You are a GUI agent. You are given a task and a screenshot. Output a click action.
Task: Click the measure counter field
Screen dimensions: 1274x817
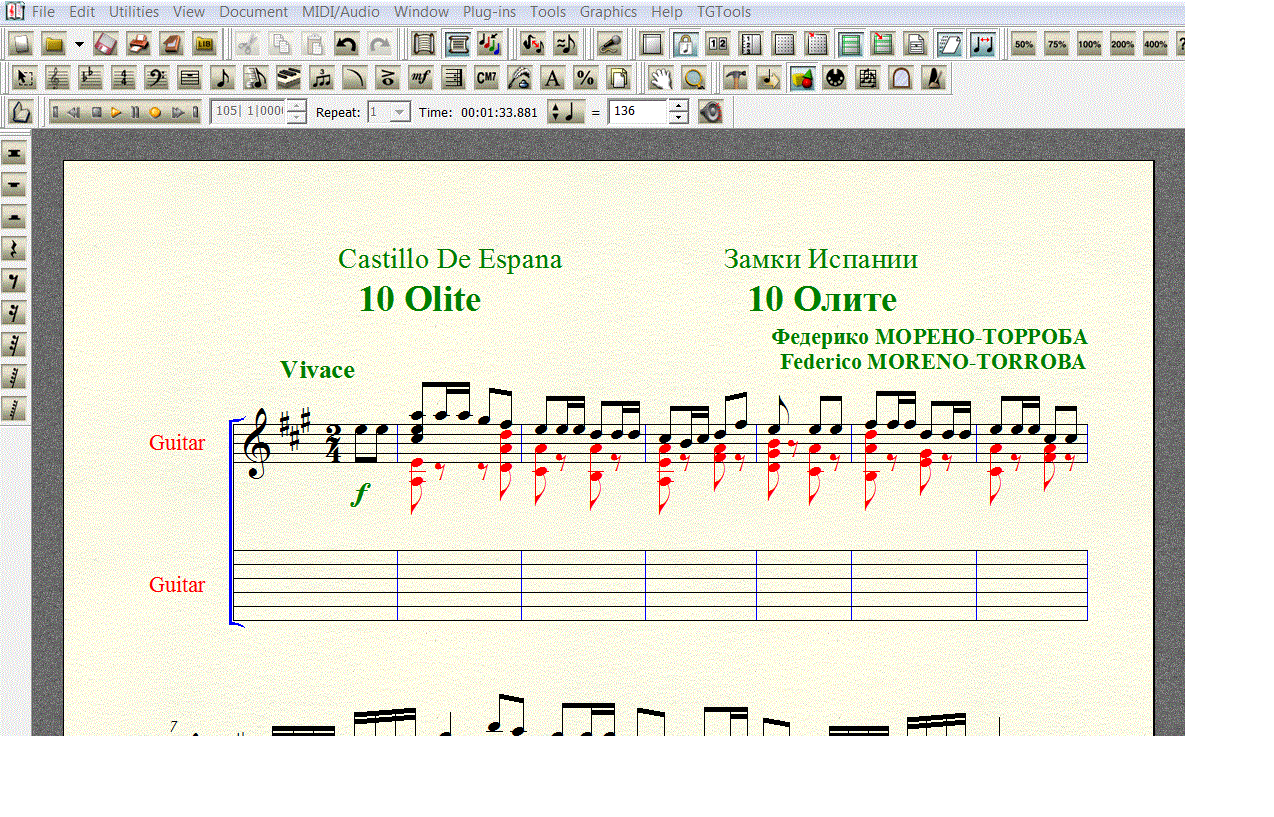pyautogui.click(x=249, y=112)
